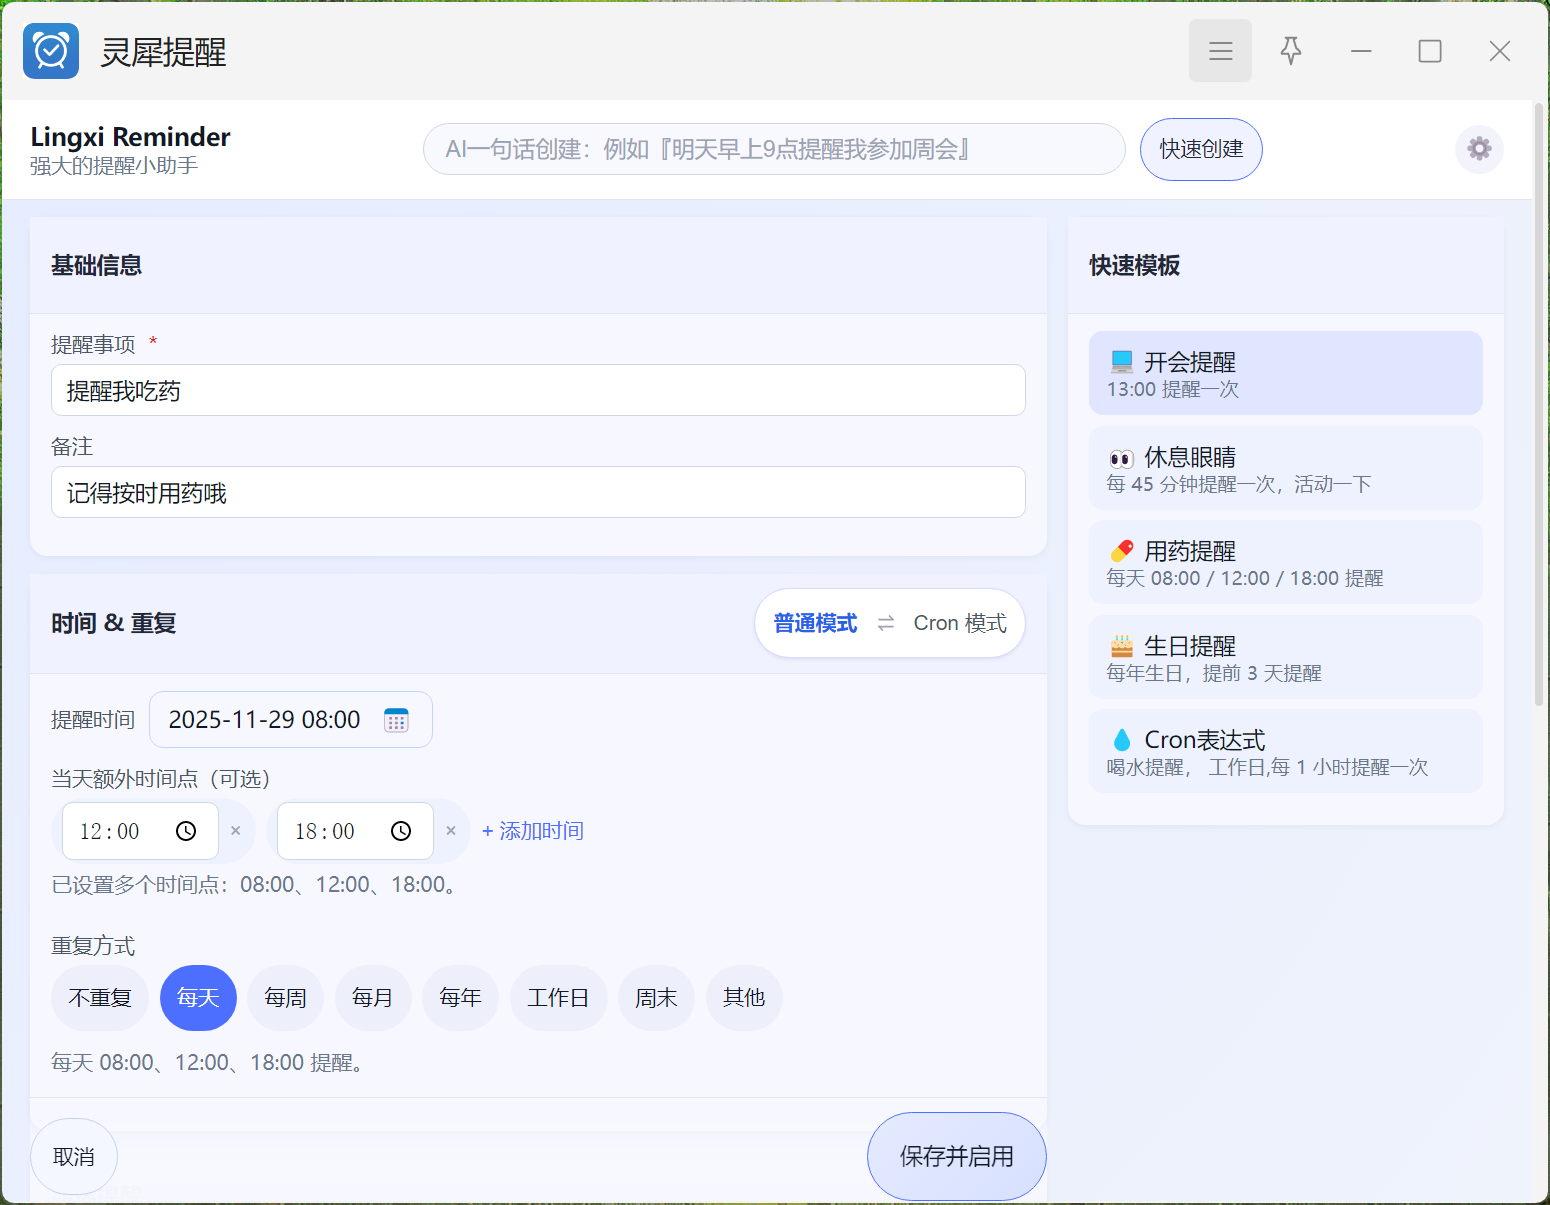Image resolution: width=1550 pixels, height=1205 pixels.
Task: Open settings via the gear icon
Action: 1479,149
